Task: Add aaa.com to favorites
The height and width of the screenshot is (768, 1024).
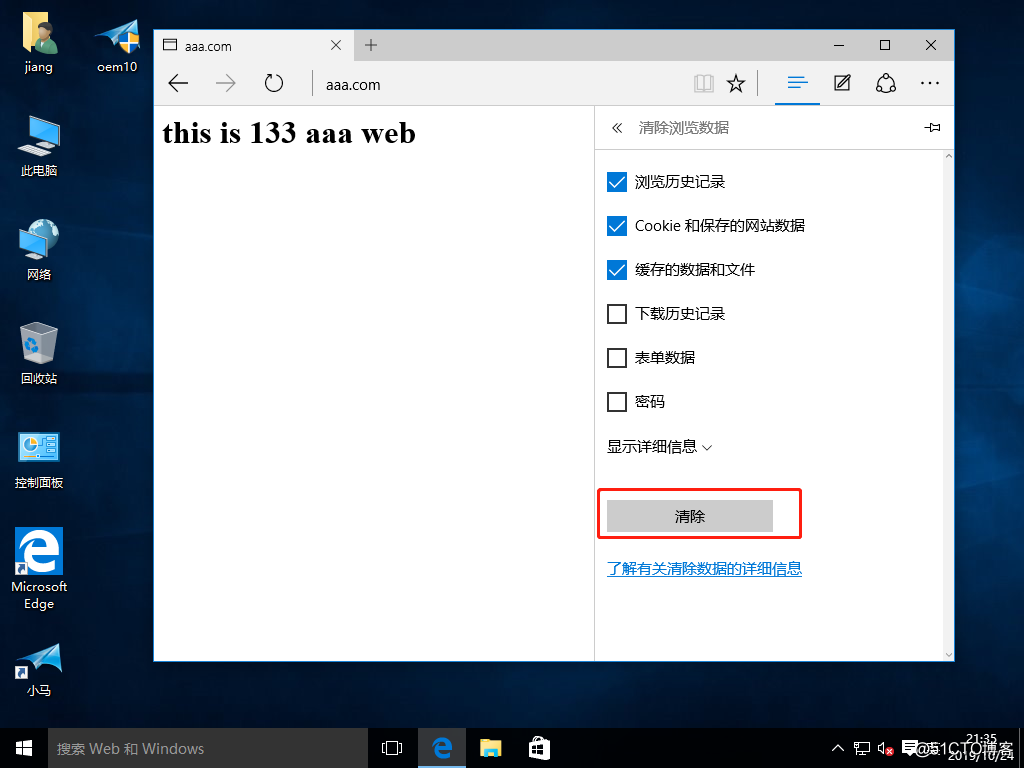Action: tap(737, 84)
